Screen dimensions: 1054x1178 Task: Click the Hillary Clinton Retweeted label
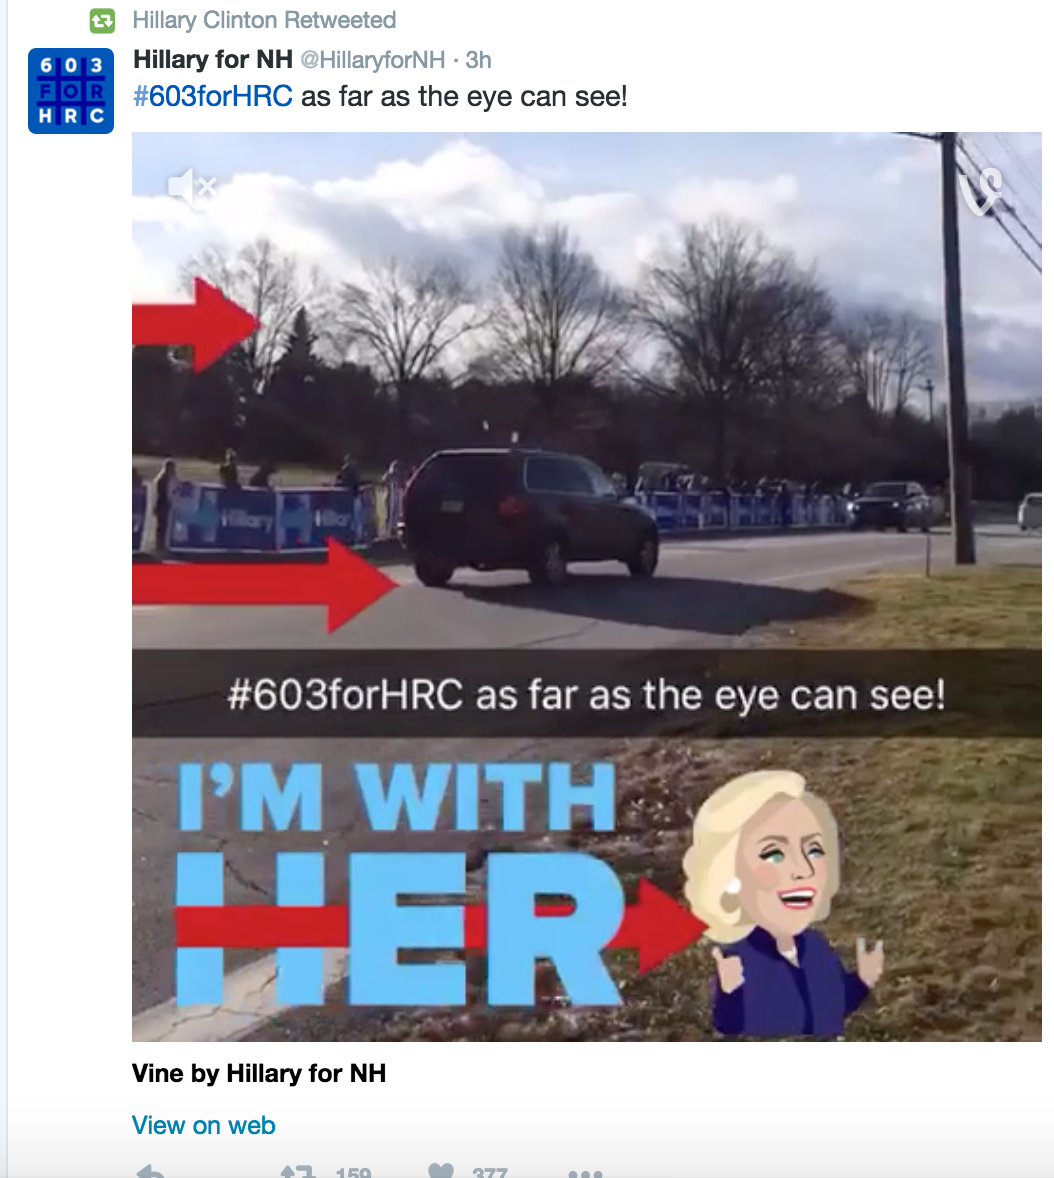pyautogui.click(x=264, y=20)
